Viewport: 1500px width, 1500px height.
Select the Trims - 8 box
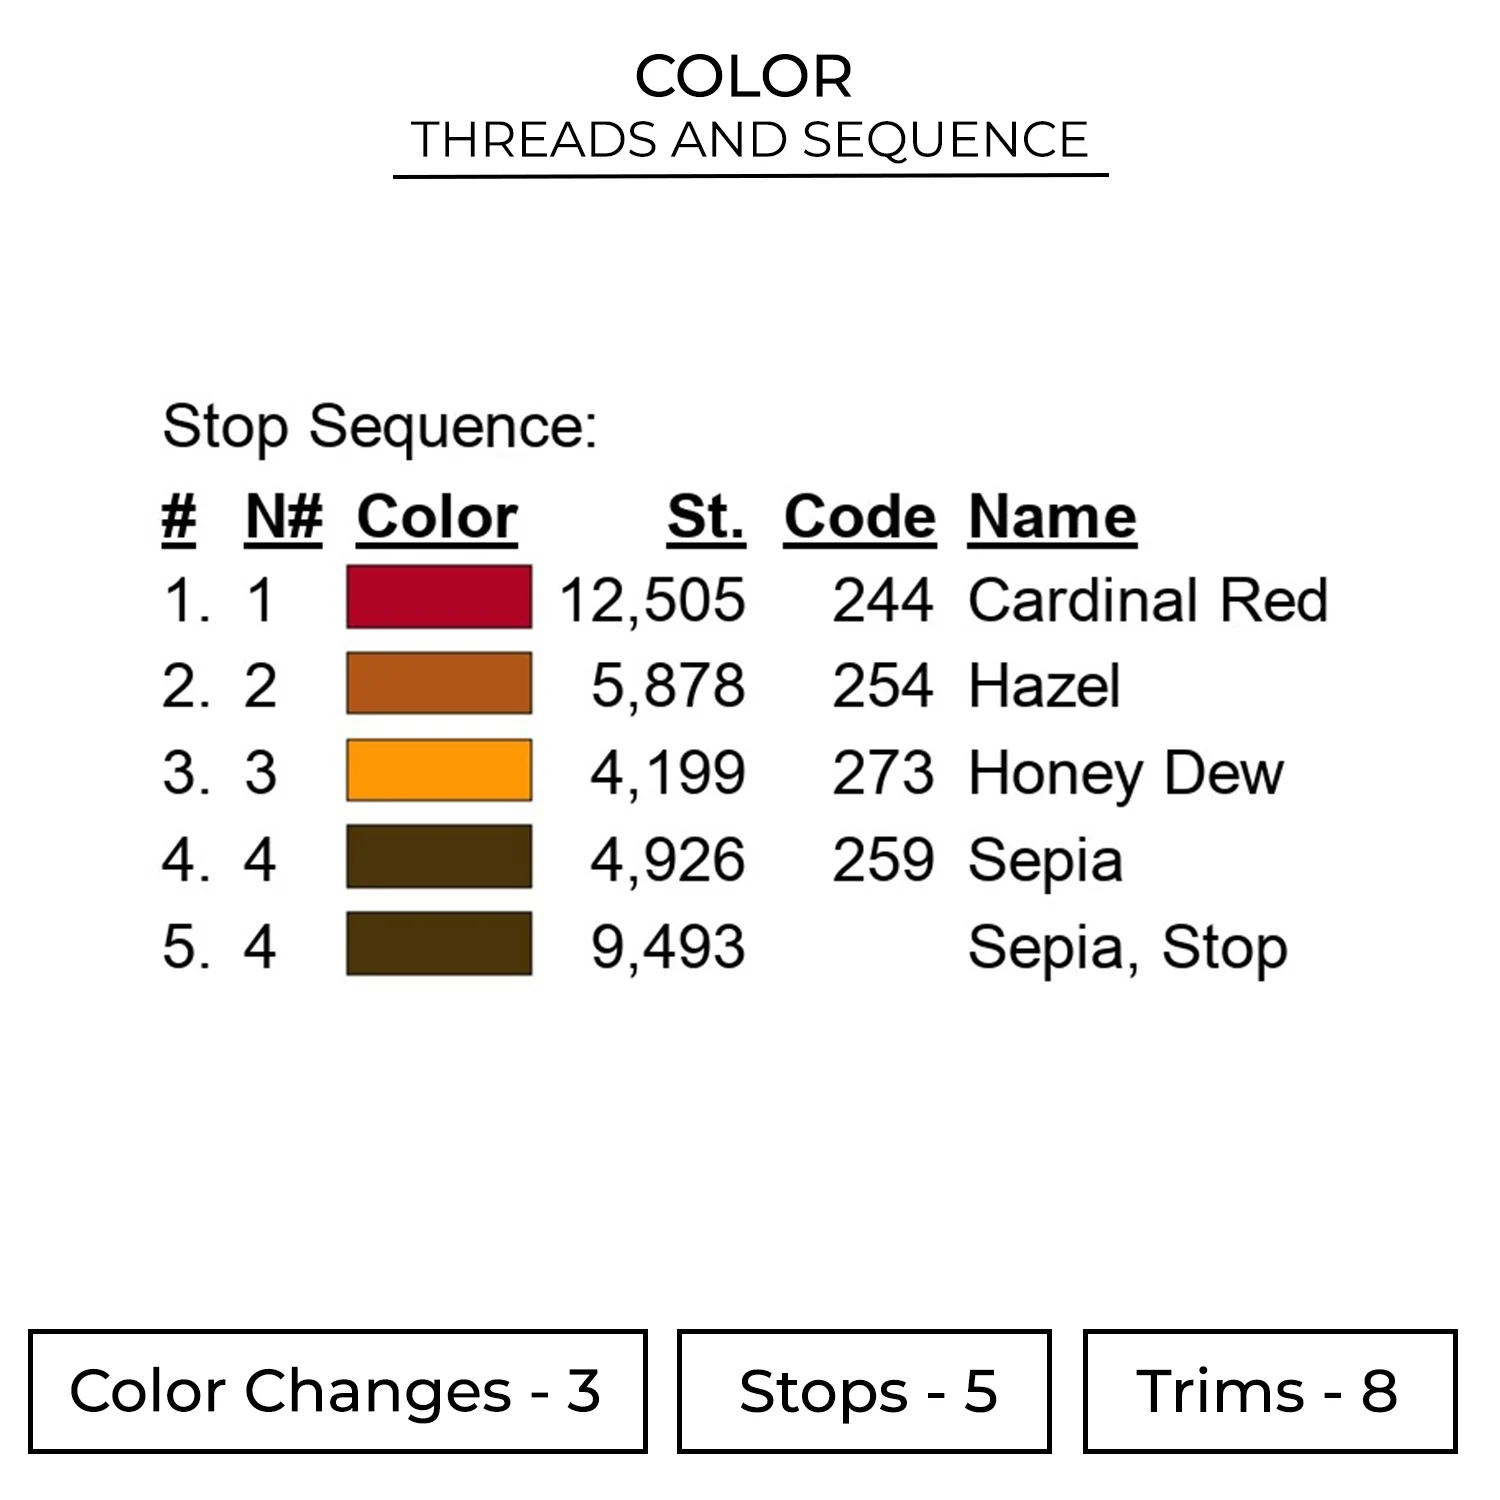click(x=1269, y=1391)
